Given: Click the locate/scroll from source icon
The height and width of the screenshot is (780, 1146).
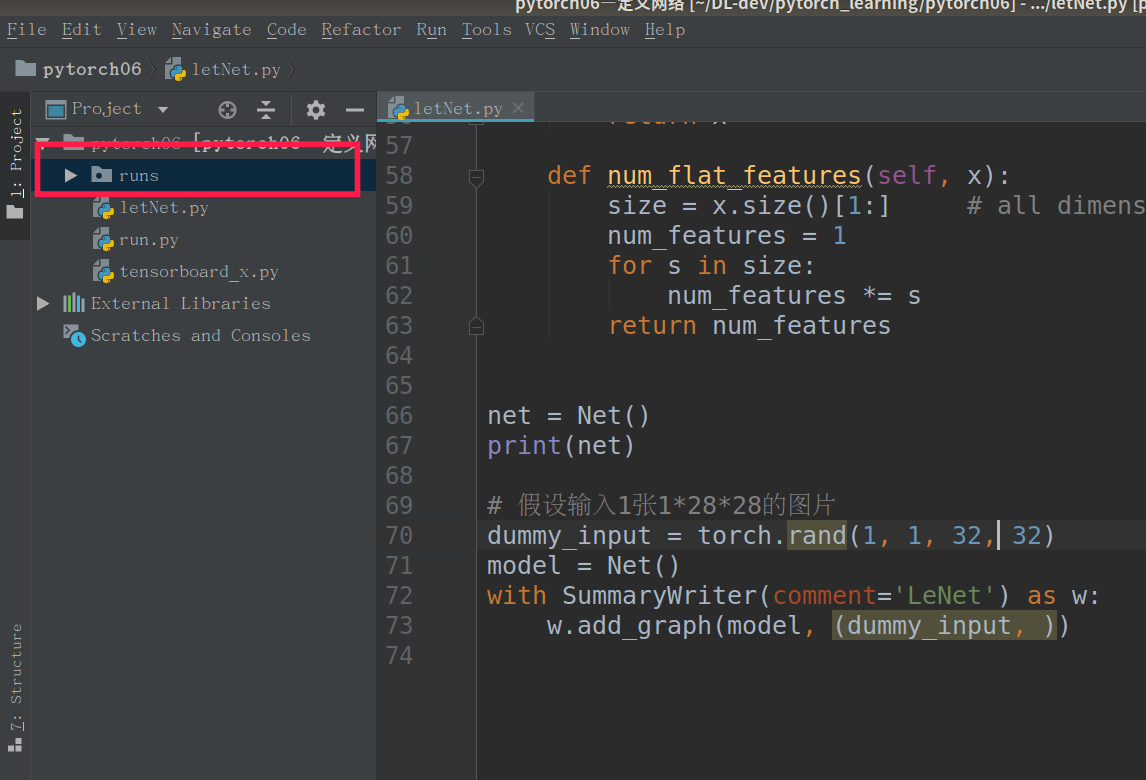Looking at the screenshot, I should 227,110.
